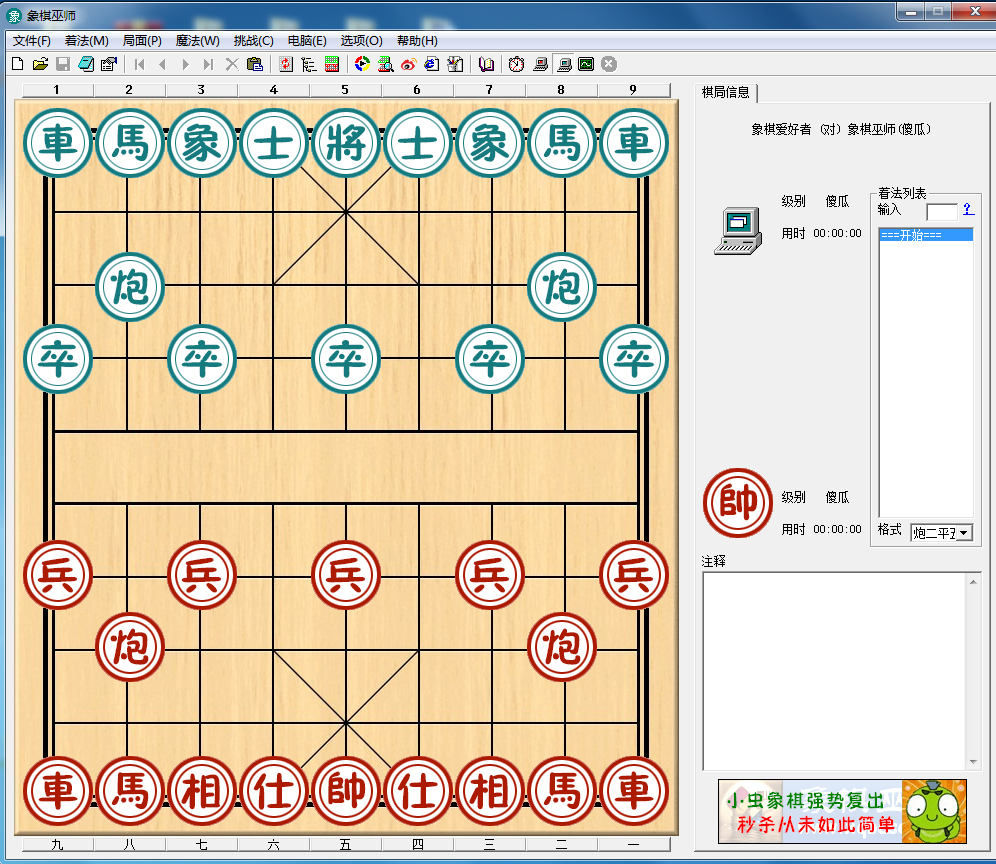Flip the board with the red arrows icon

[x=286, y=64]
